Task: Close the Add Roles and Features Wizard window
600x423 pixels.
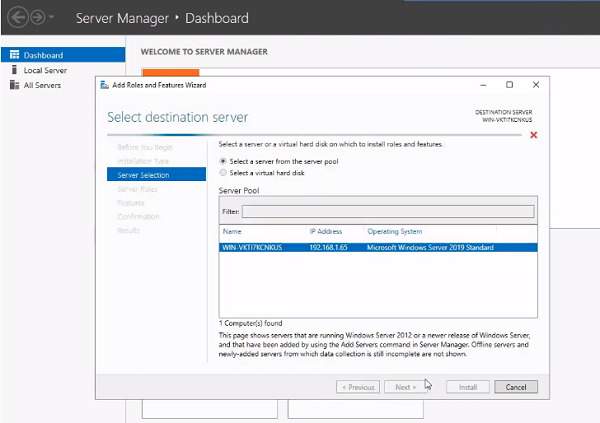Action: [x=536, y=85]
